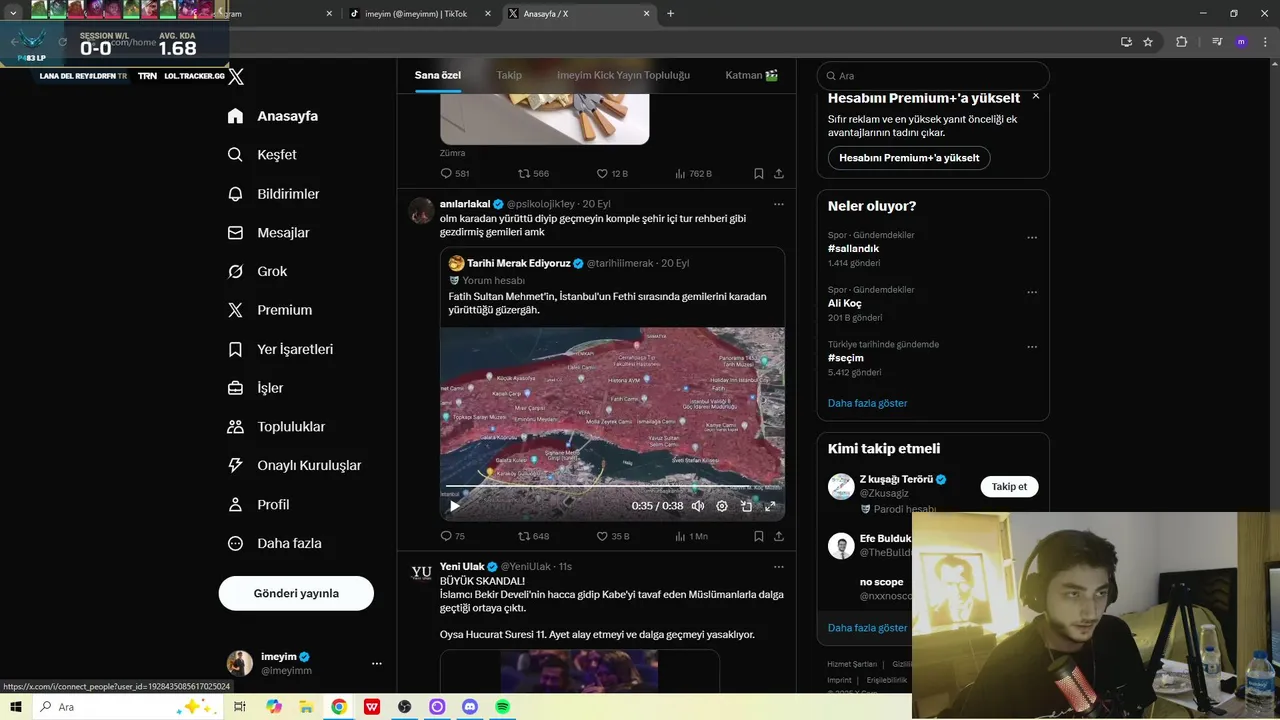Follow Z kuşağı Terörü with Takip et
Viewport: 1280px width, 720px height.
click(1009, 487)
